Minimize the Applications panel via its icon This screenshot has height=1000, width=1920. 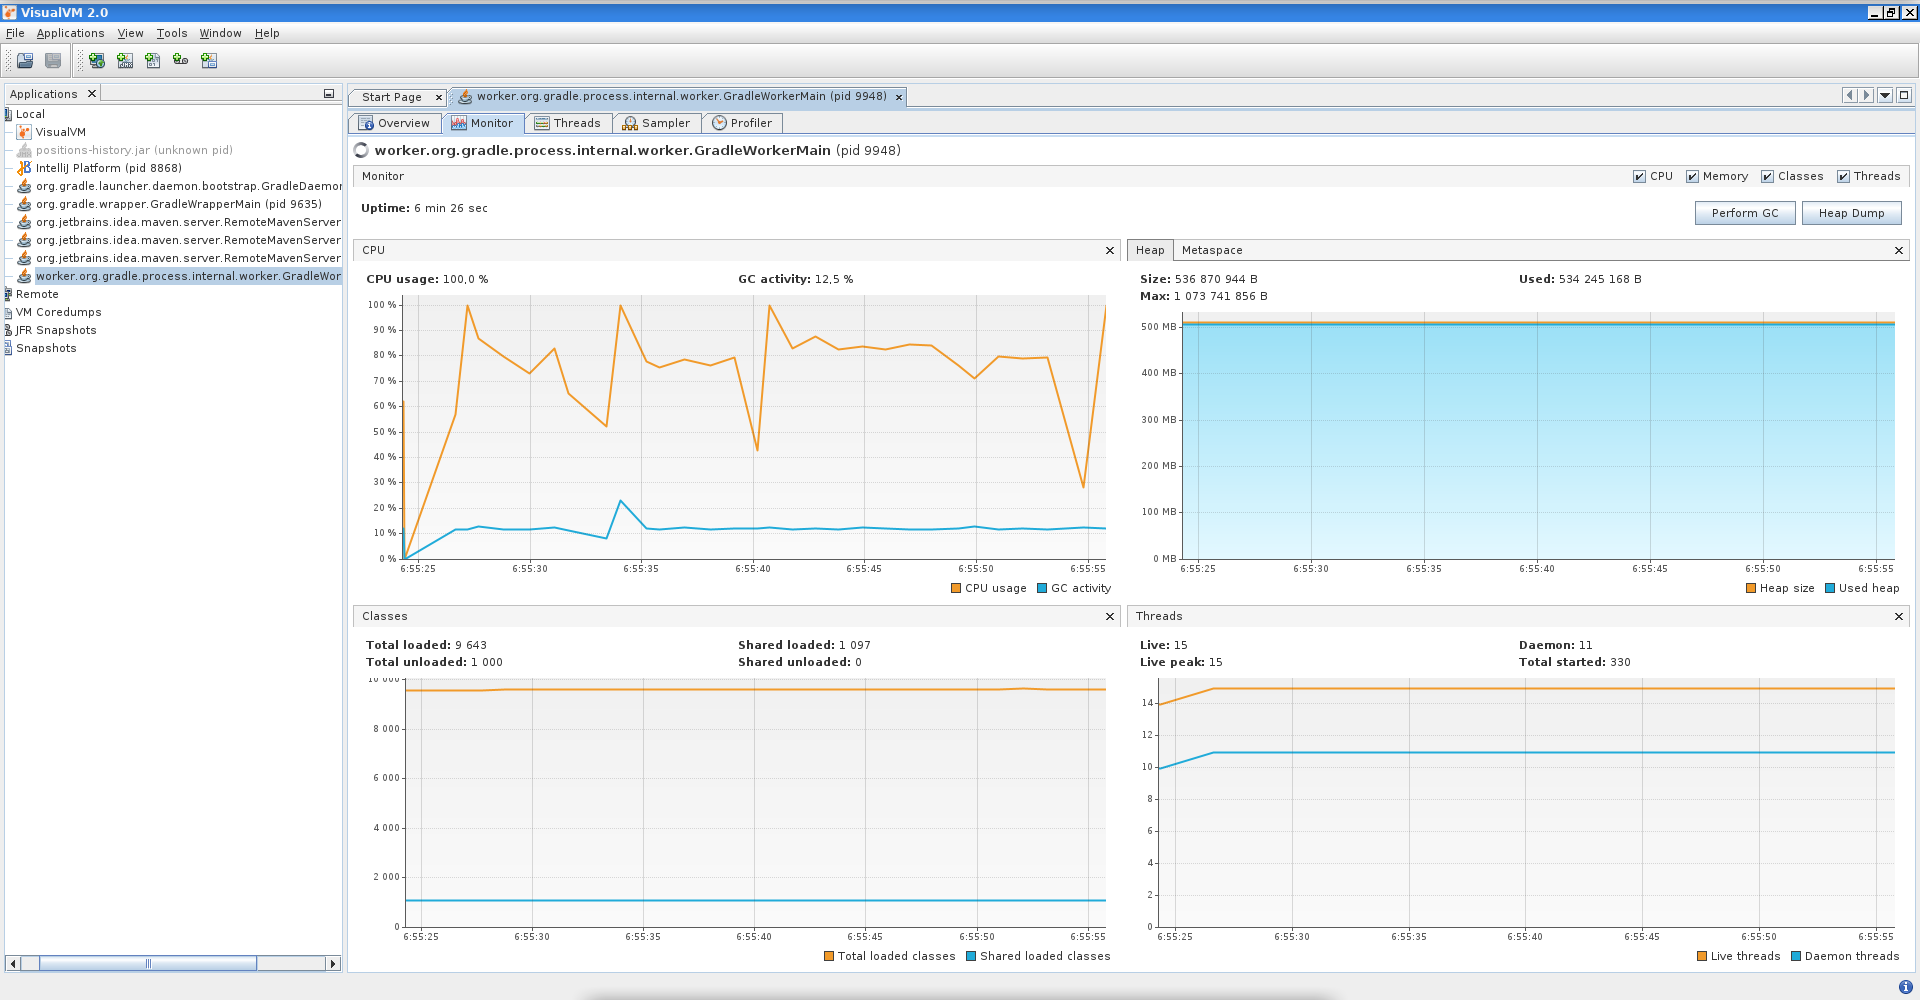pos(328,94)
